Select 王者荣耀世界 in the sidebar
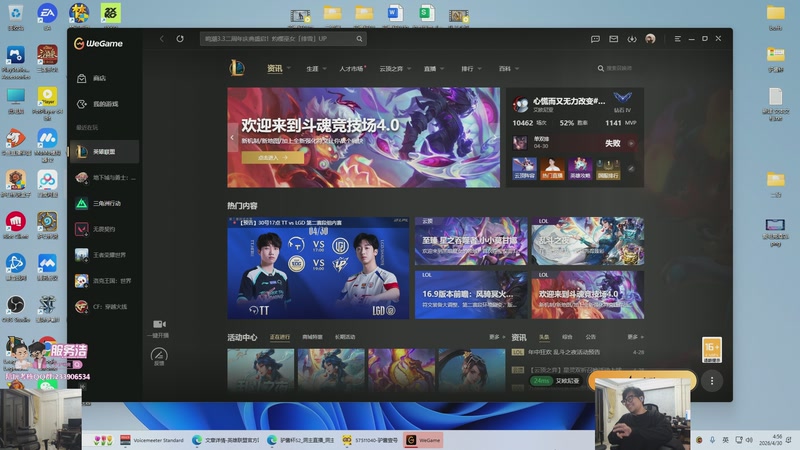The width and height of the screenshot is (800, 450). tap(104, 255)
